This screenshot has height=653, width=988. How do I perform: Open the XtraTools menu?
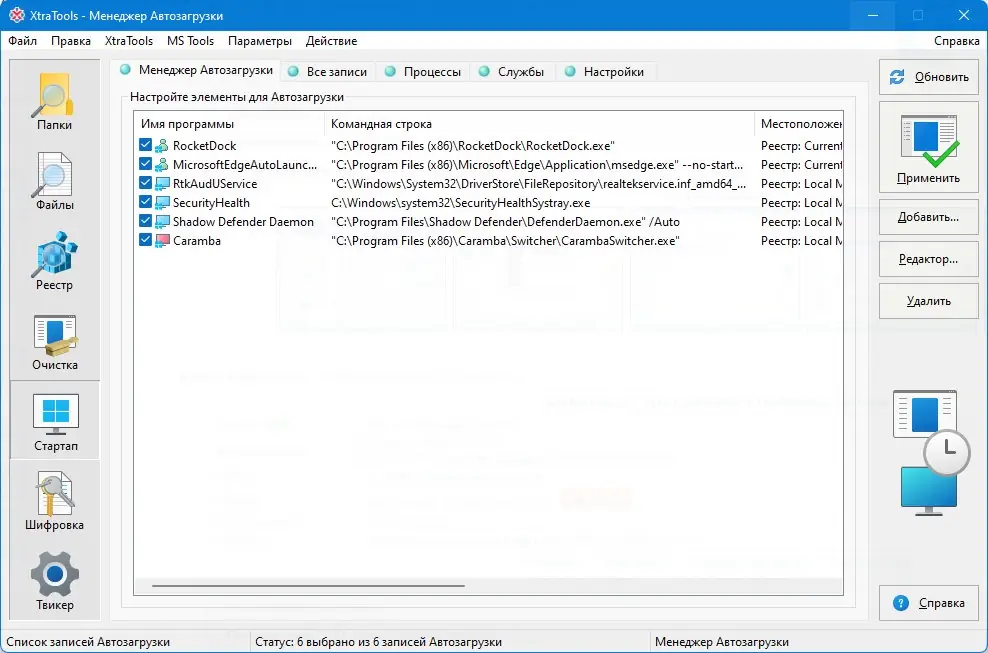click(129, 41)
